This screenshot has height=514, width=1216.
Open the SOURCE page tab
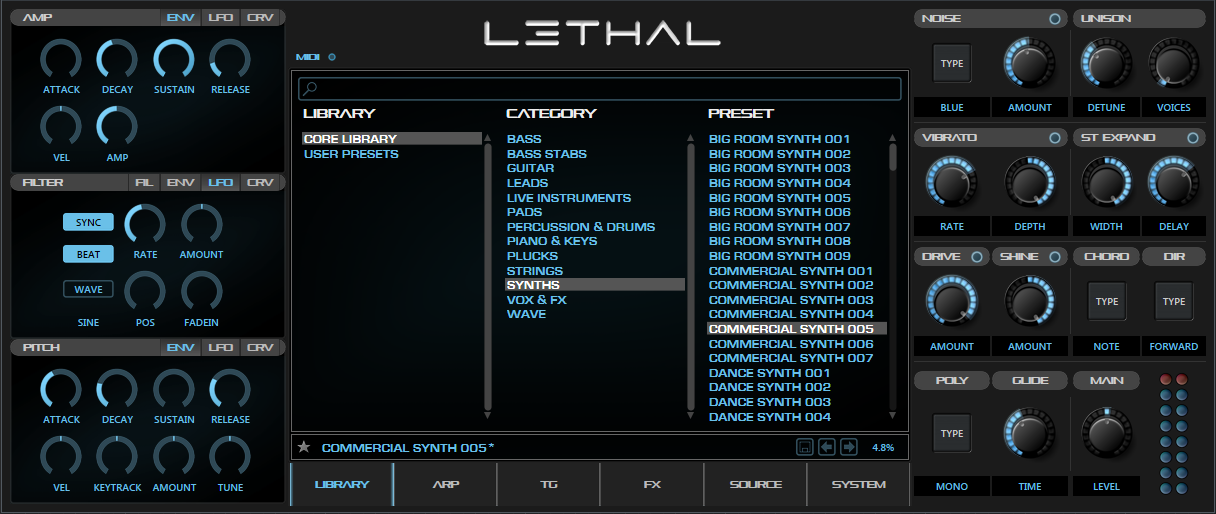coord(755,485)
